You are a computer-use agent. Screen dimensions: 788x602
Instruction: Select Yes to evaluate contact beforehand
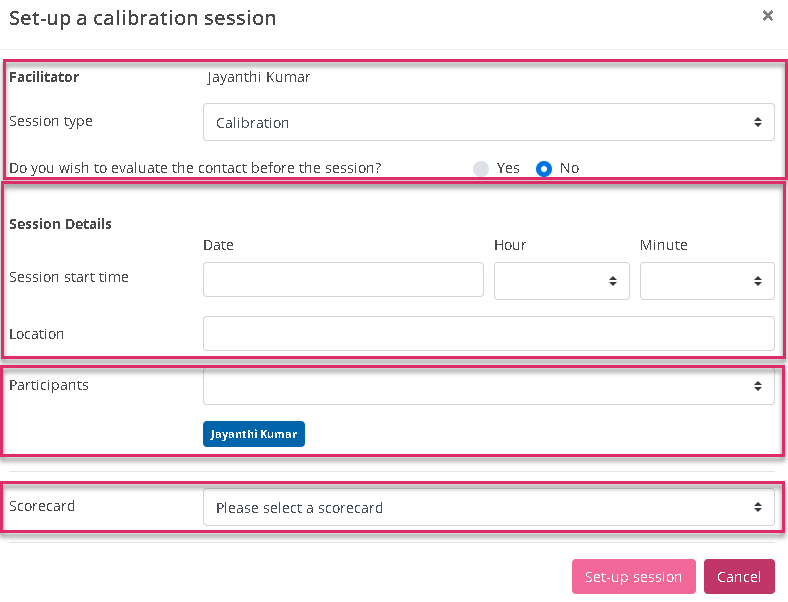[x=482, y=168]
